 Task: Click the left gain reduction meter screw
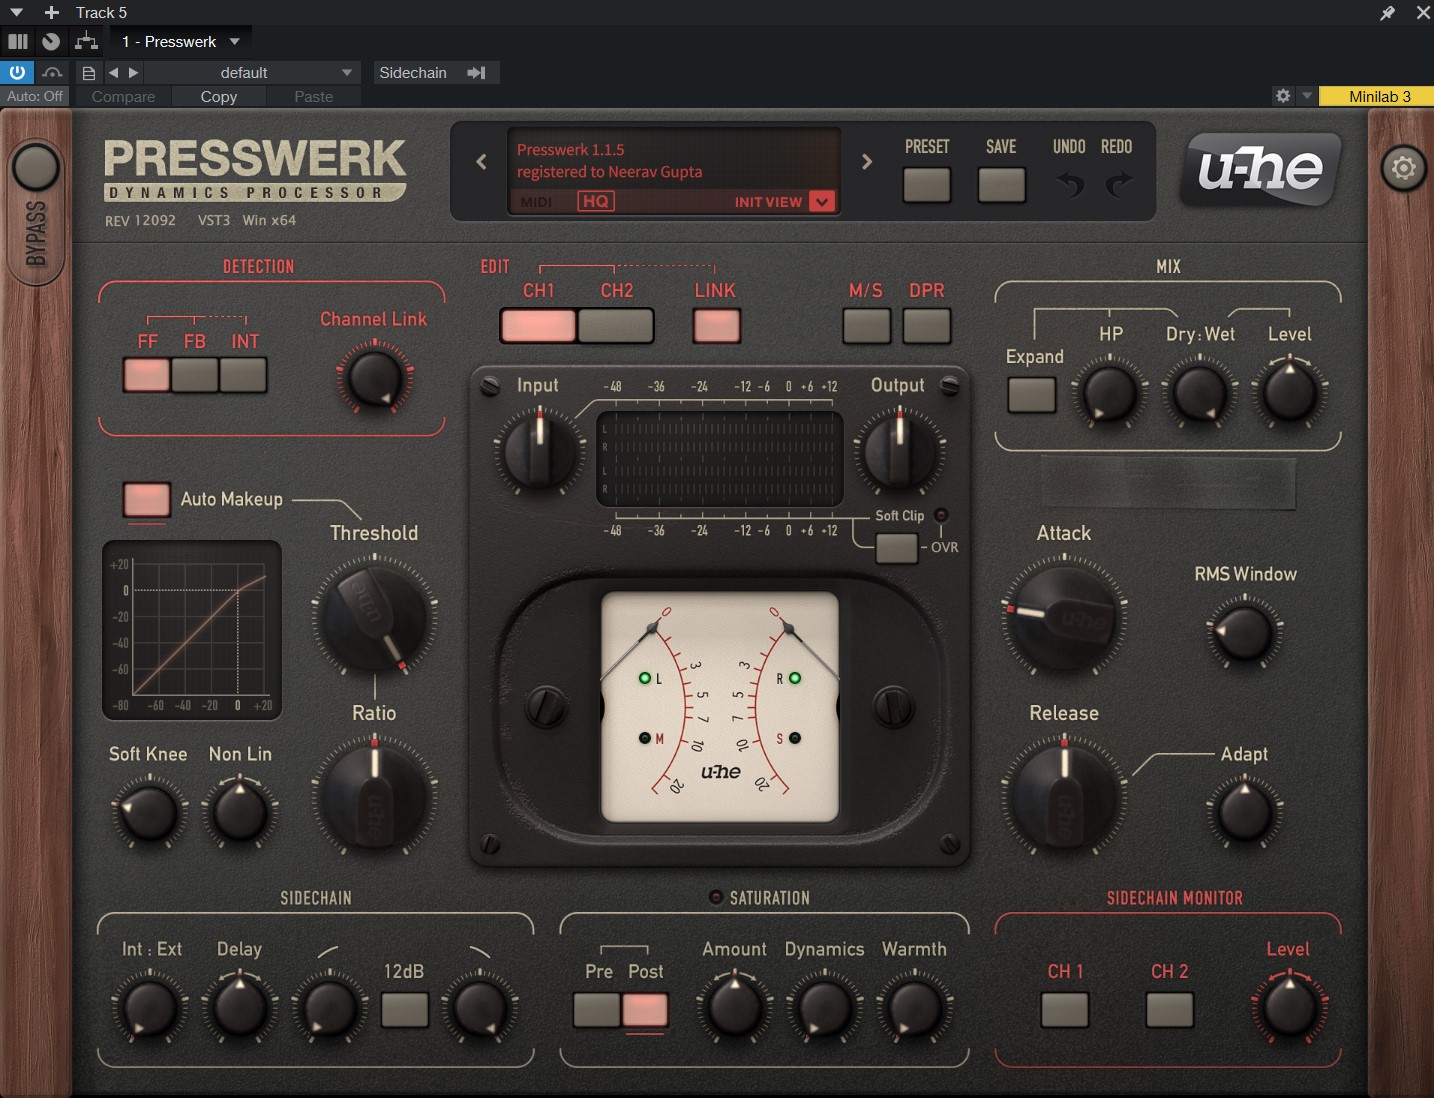548,706
